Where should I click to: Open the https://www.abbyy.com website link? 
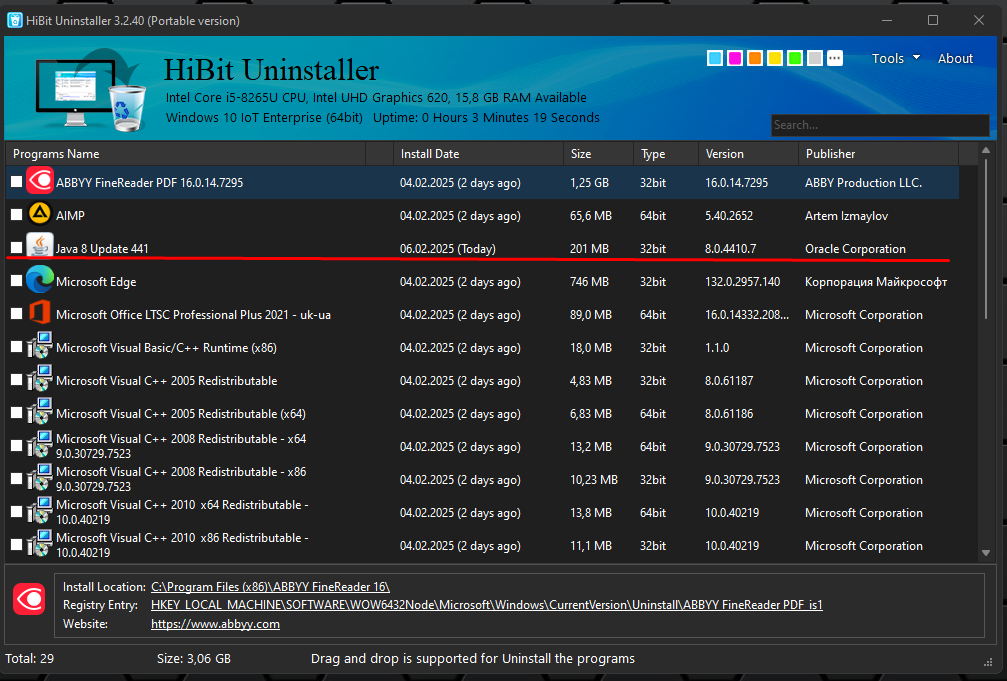215,624
